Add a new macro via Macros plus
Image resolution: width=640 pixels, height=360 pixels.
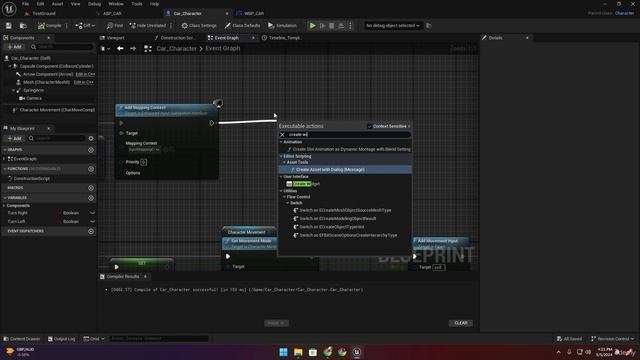tap(91, 188)
